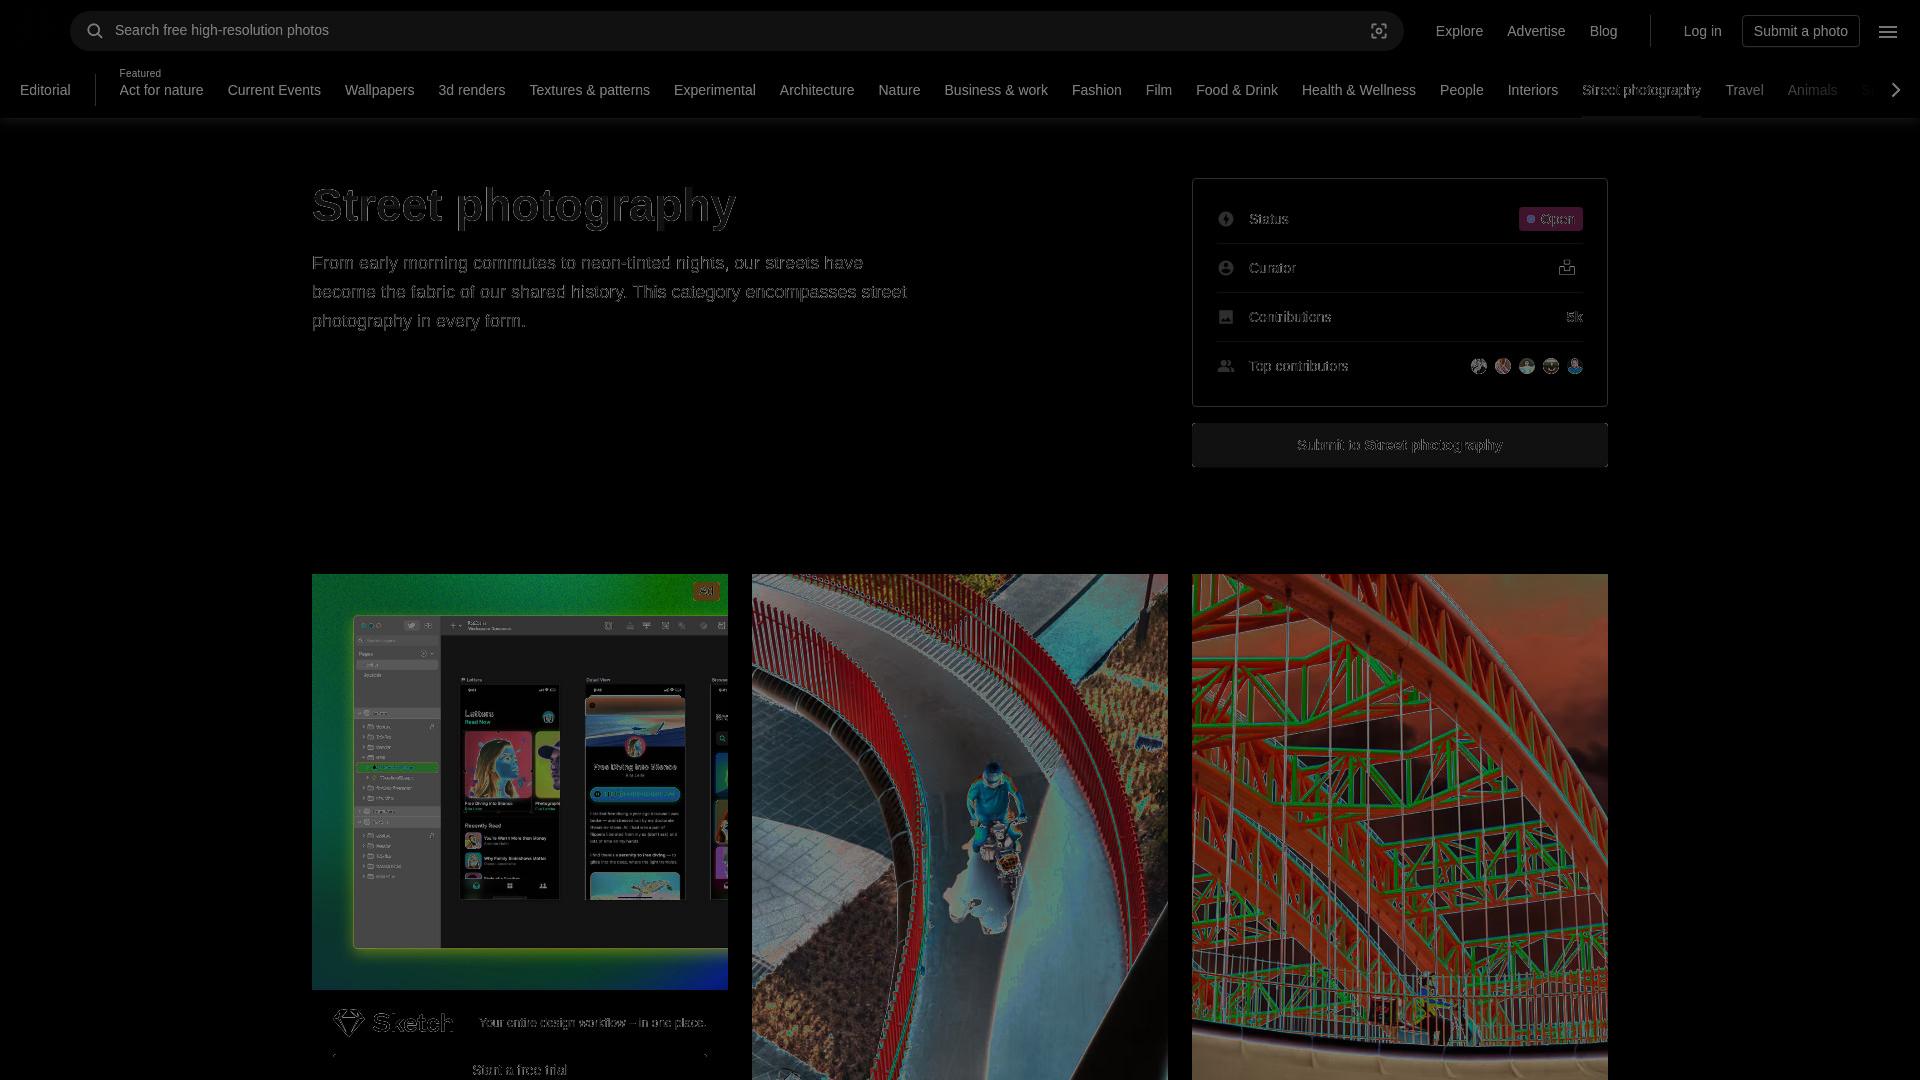Visit the Blog link
Viewport: 1920px width, 1080px height.
1603,31
